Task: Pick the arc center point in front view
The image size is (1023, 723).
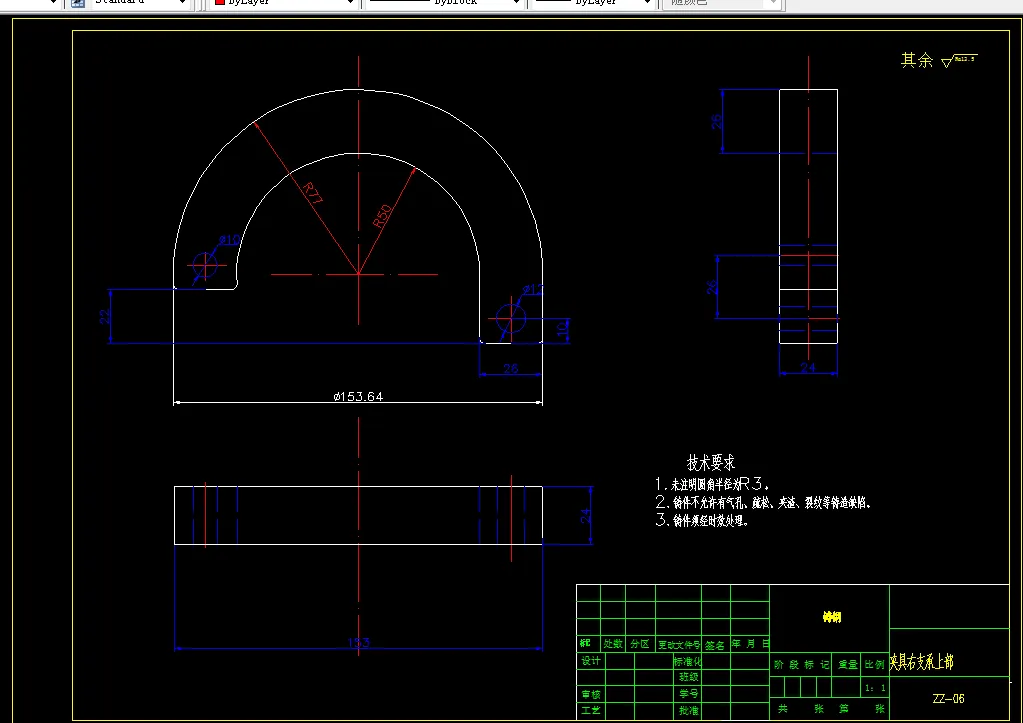Action: pyautogui.click(x=358, y=274)
